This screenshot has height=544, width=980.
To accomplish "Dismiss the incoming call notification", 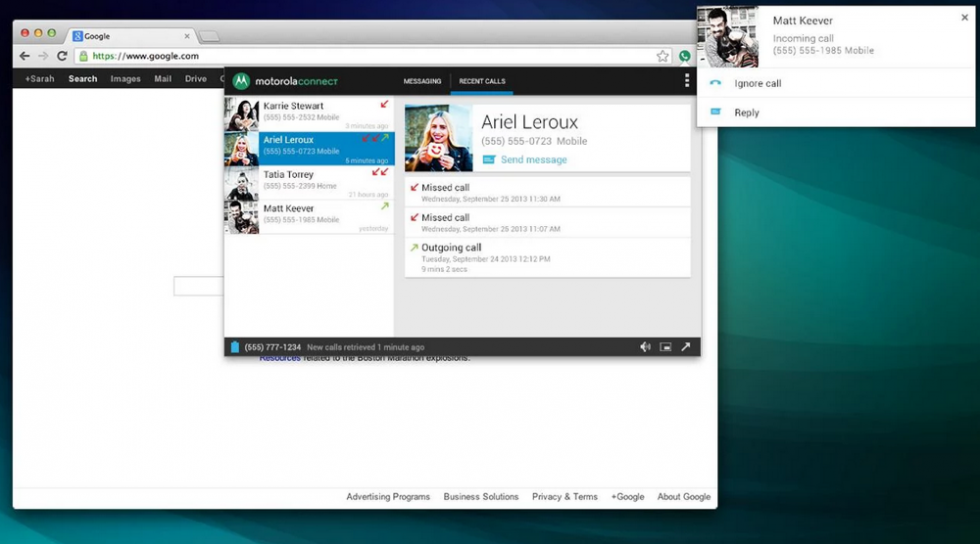I will (964, 17).
